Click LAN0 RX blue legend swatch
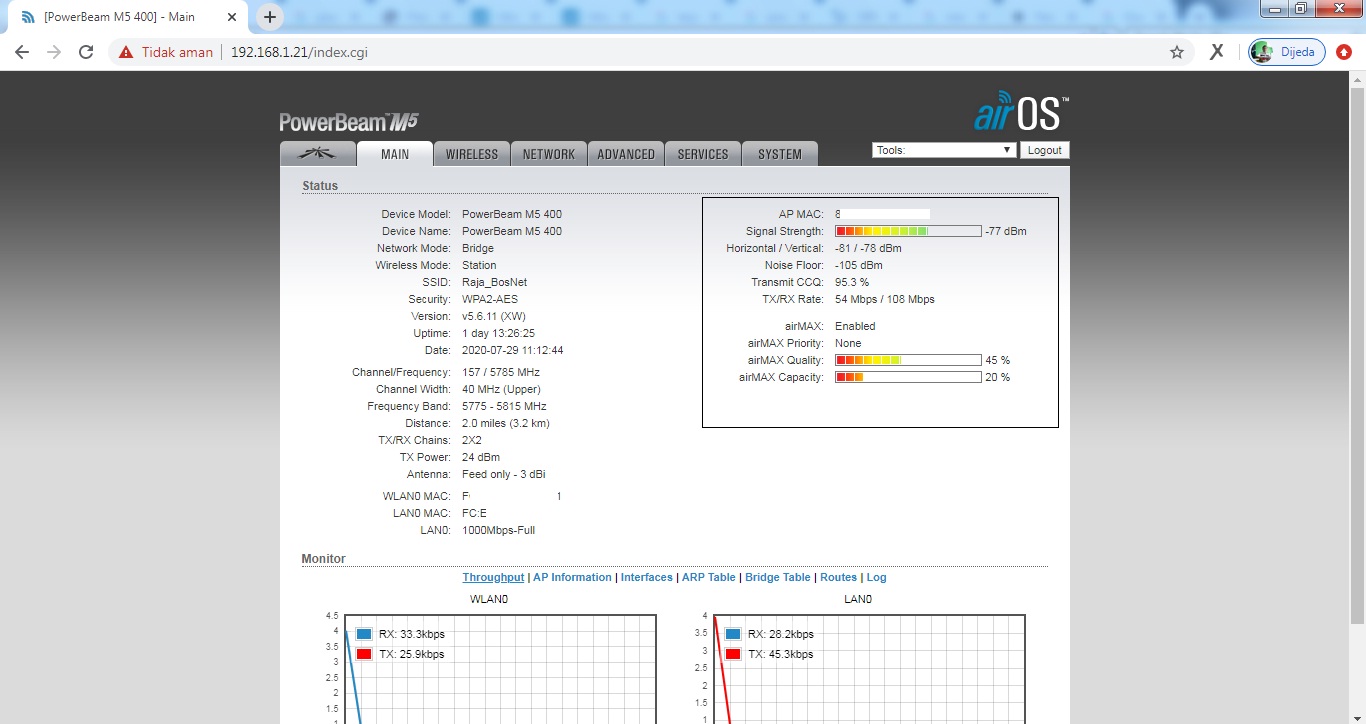 [733, 634]
